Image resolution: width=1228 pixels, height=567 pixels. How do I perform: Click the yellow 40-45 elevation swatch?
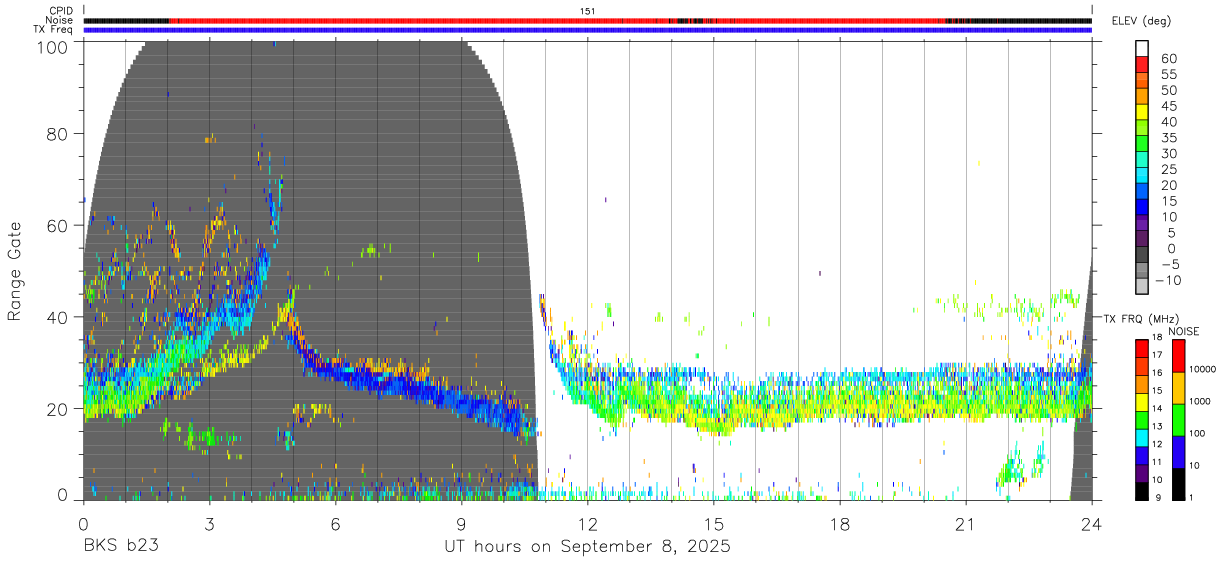point(1142,112)
